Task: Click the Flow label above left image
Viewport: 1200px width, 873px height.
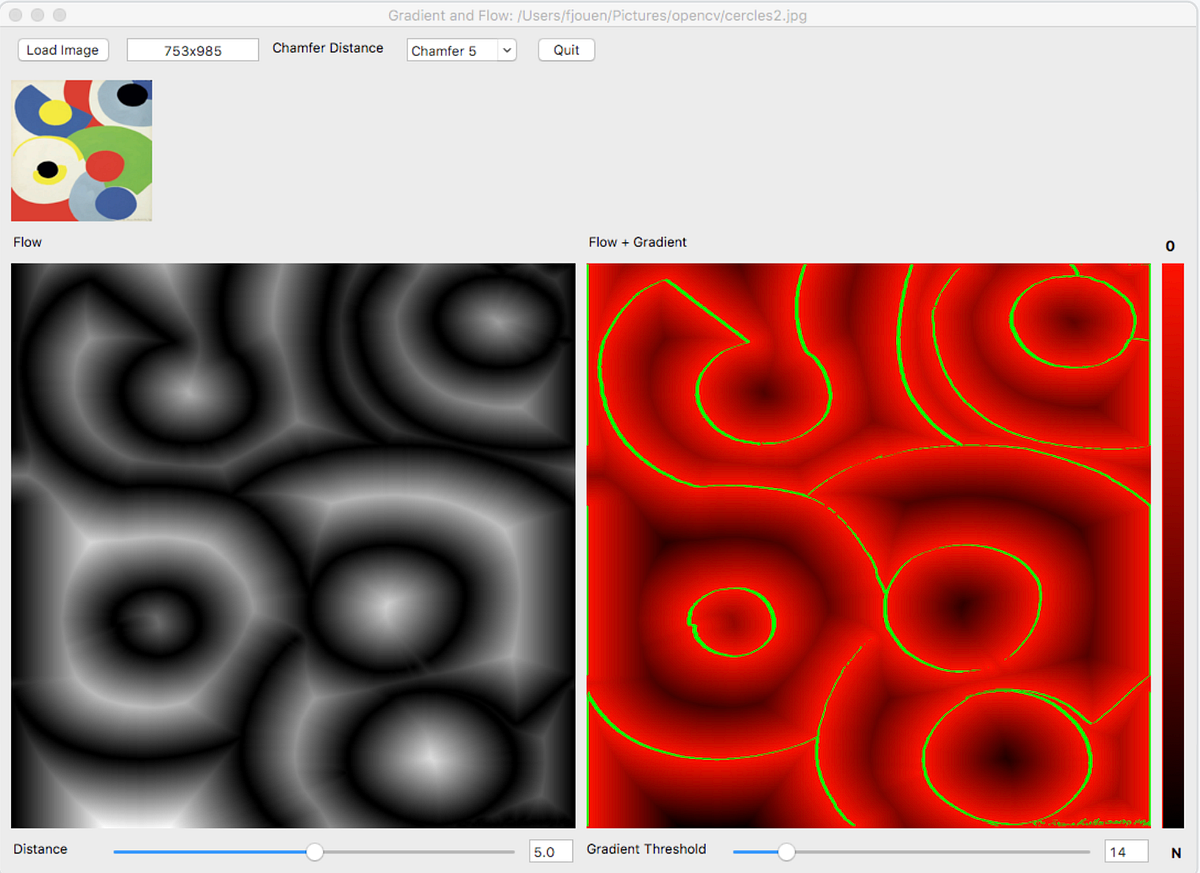Action: (x=28, y=242)
